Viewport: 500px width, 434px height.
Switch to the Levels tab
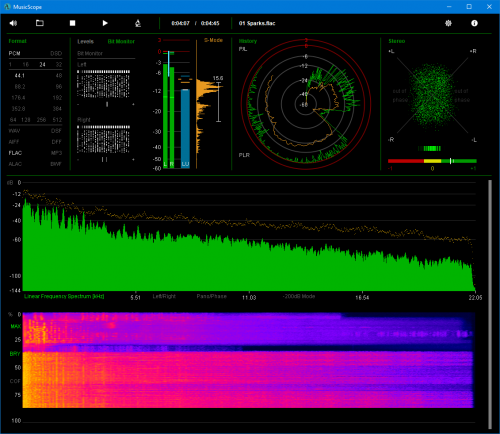[x=85, y=41]
